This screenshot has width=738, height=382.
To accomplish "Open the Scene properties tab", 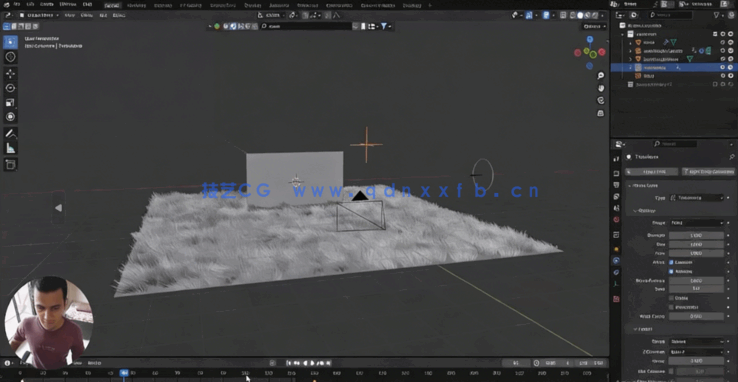I will 617,208.
